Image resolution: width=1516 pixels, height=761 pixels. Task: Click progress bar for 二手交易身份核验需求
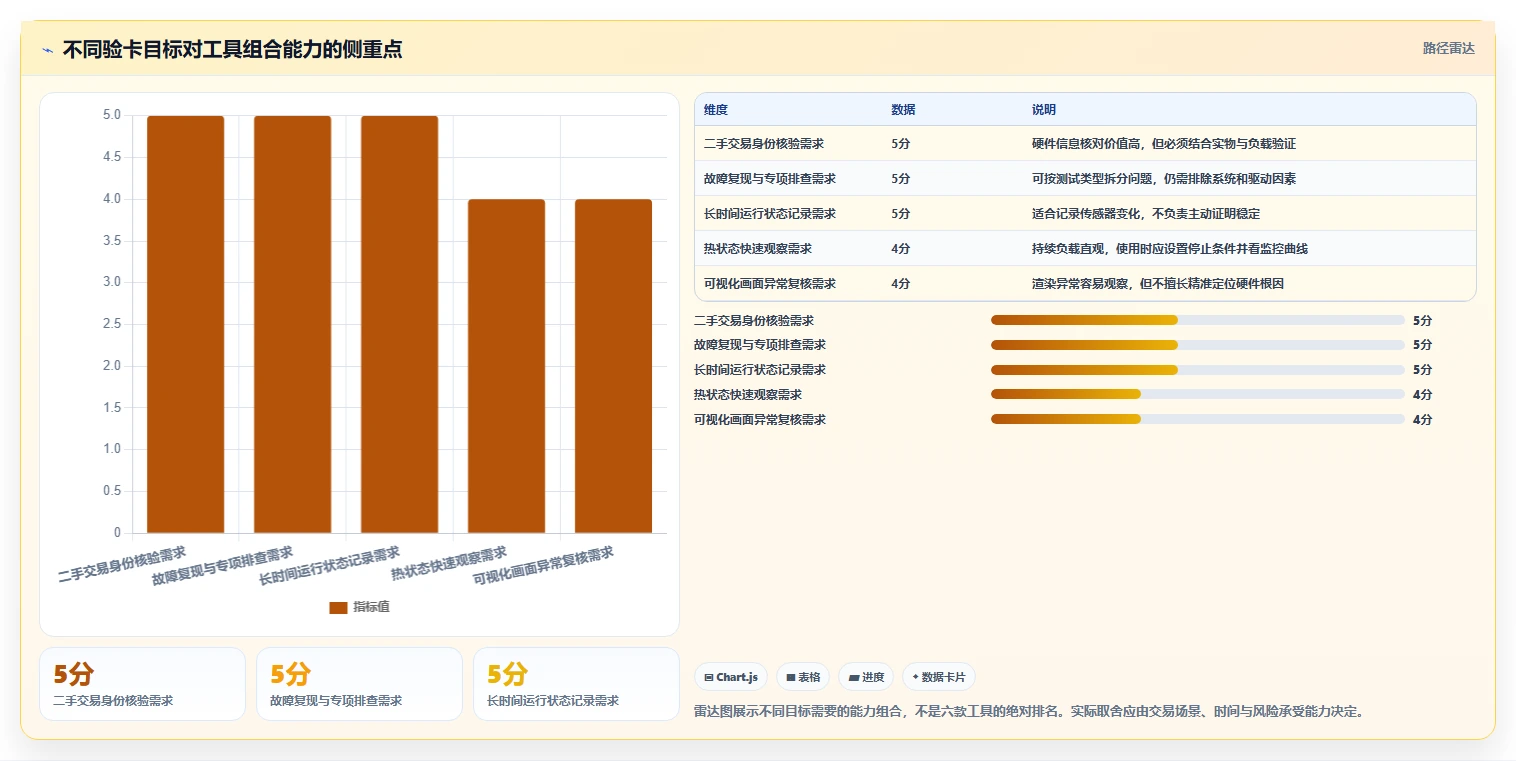click(x=1198, y=320)
